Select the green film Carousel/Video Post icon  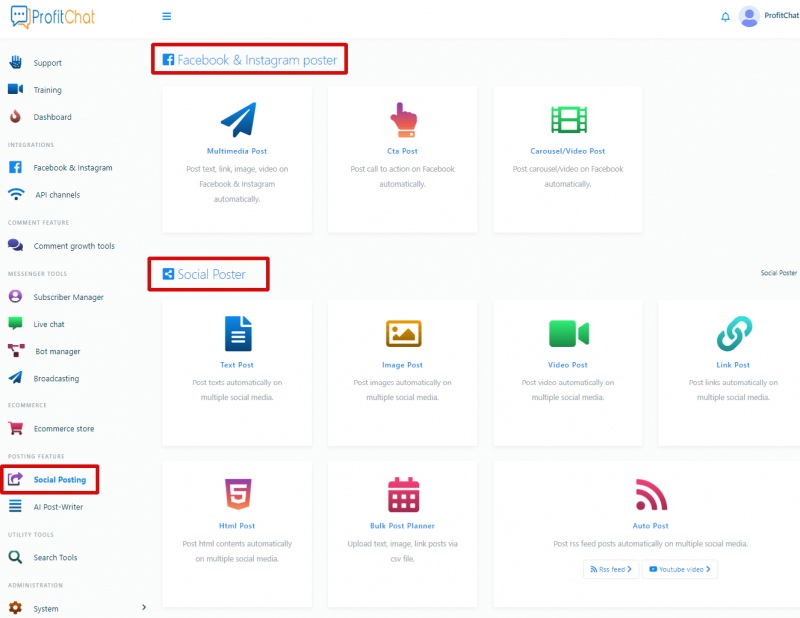pyautogui.click(x=568, y=120)
